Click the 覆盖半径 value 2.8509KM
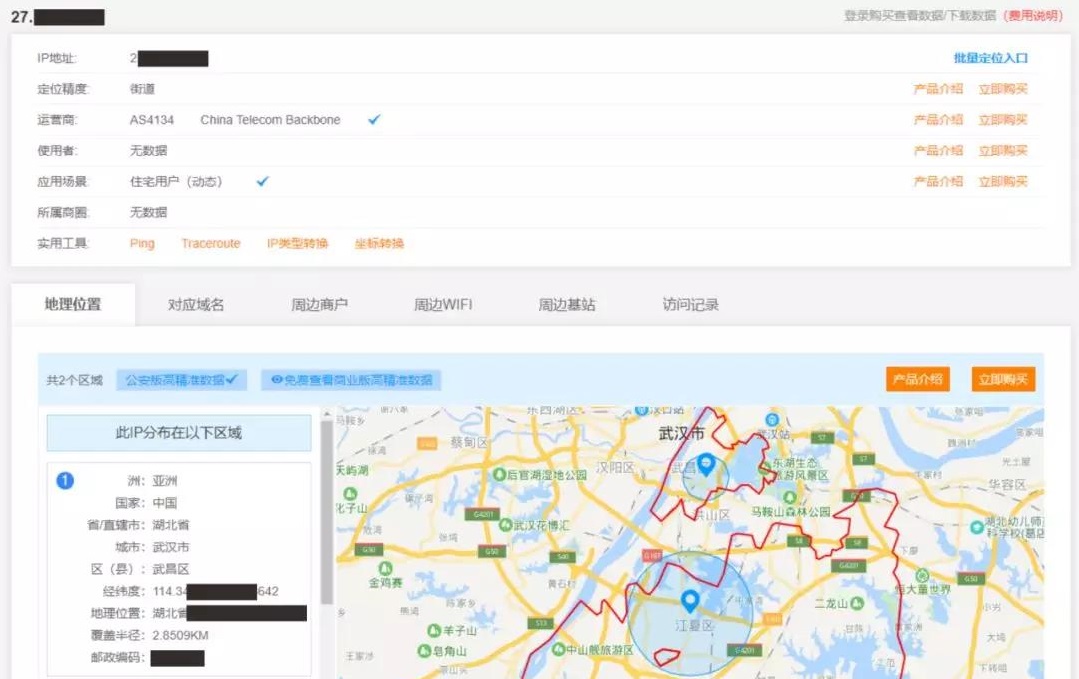 (x=180, y=635)
